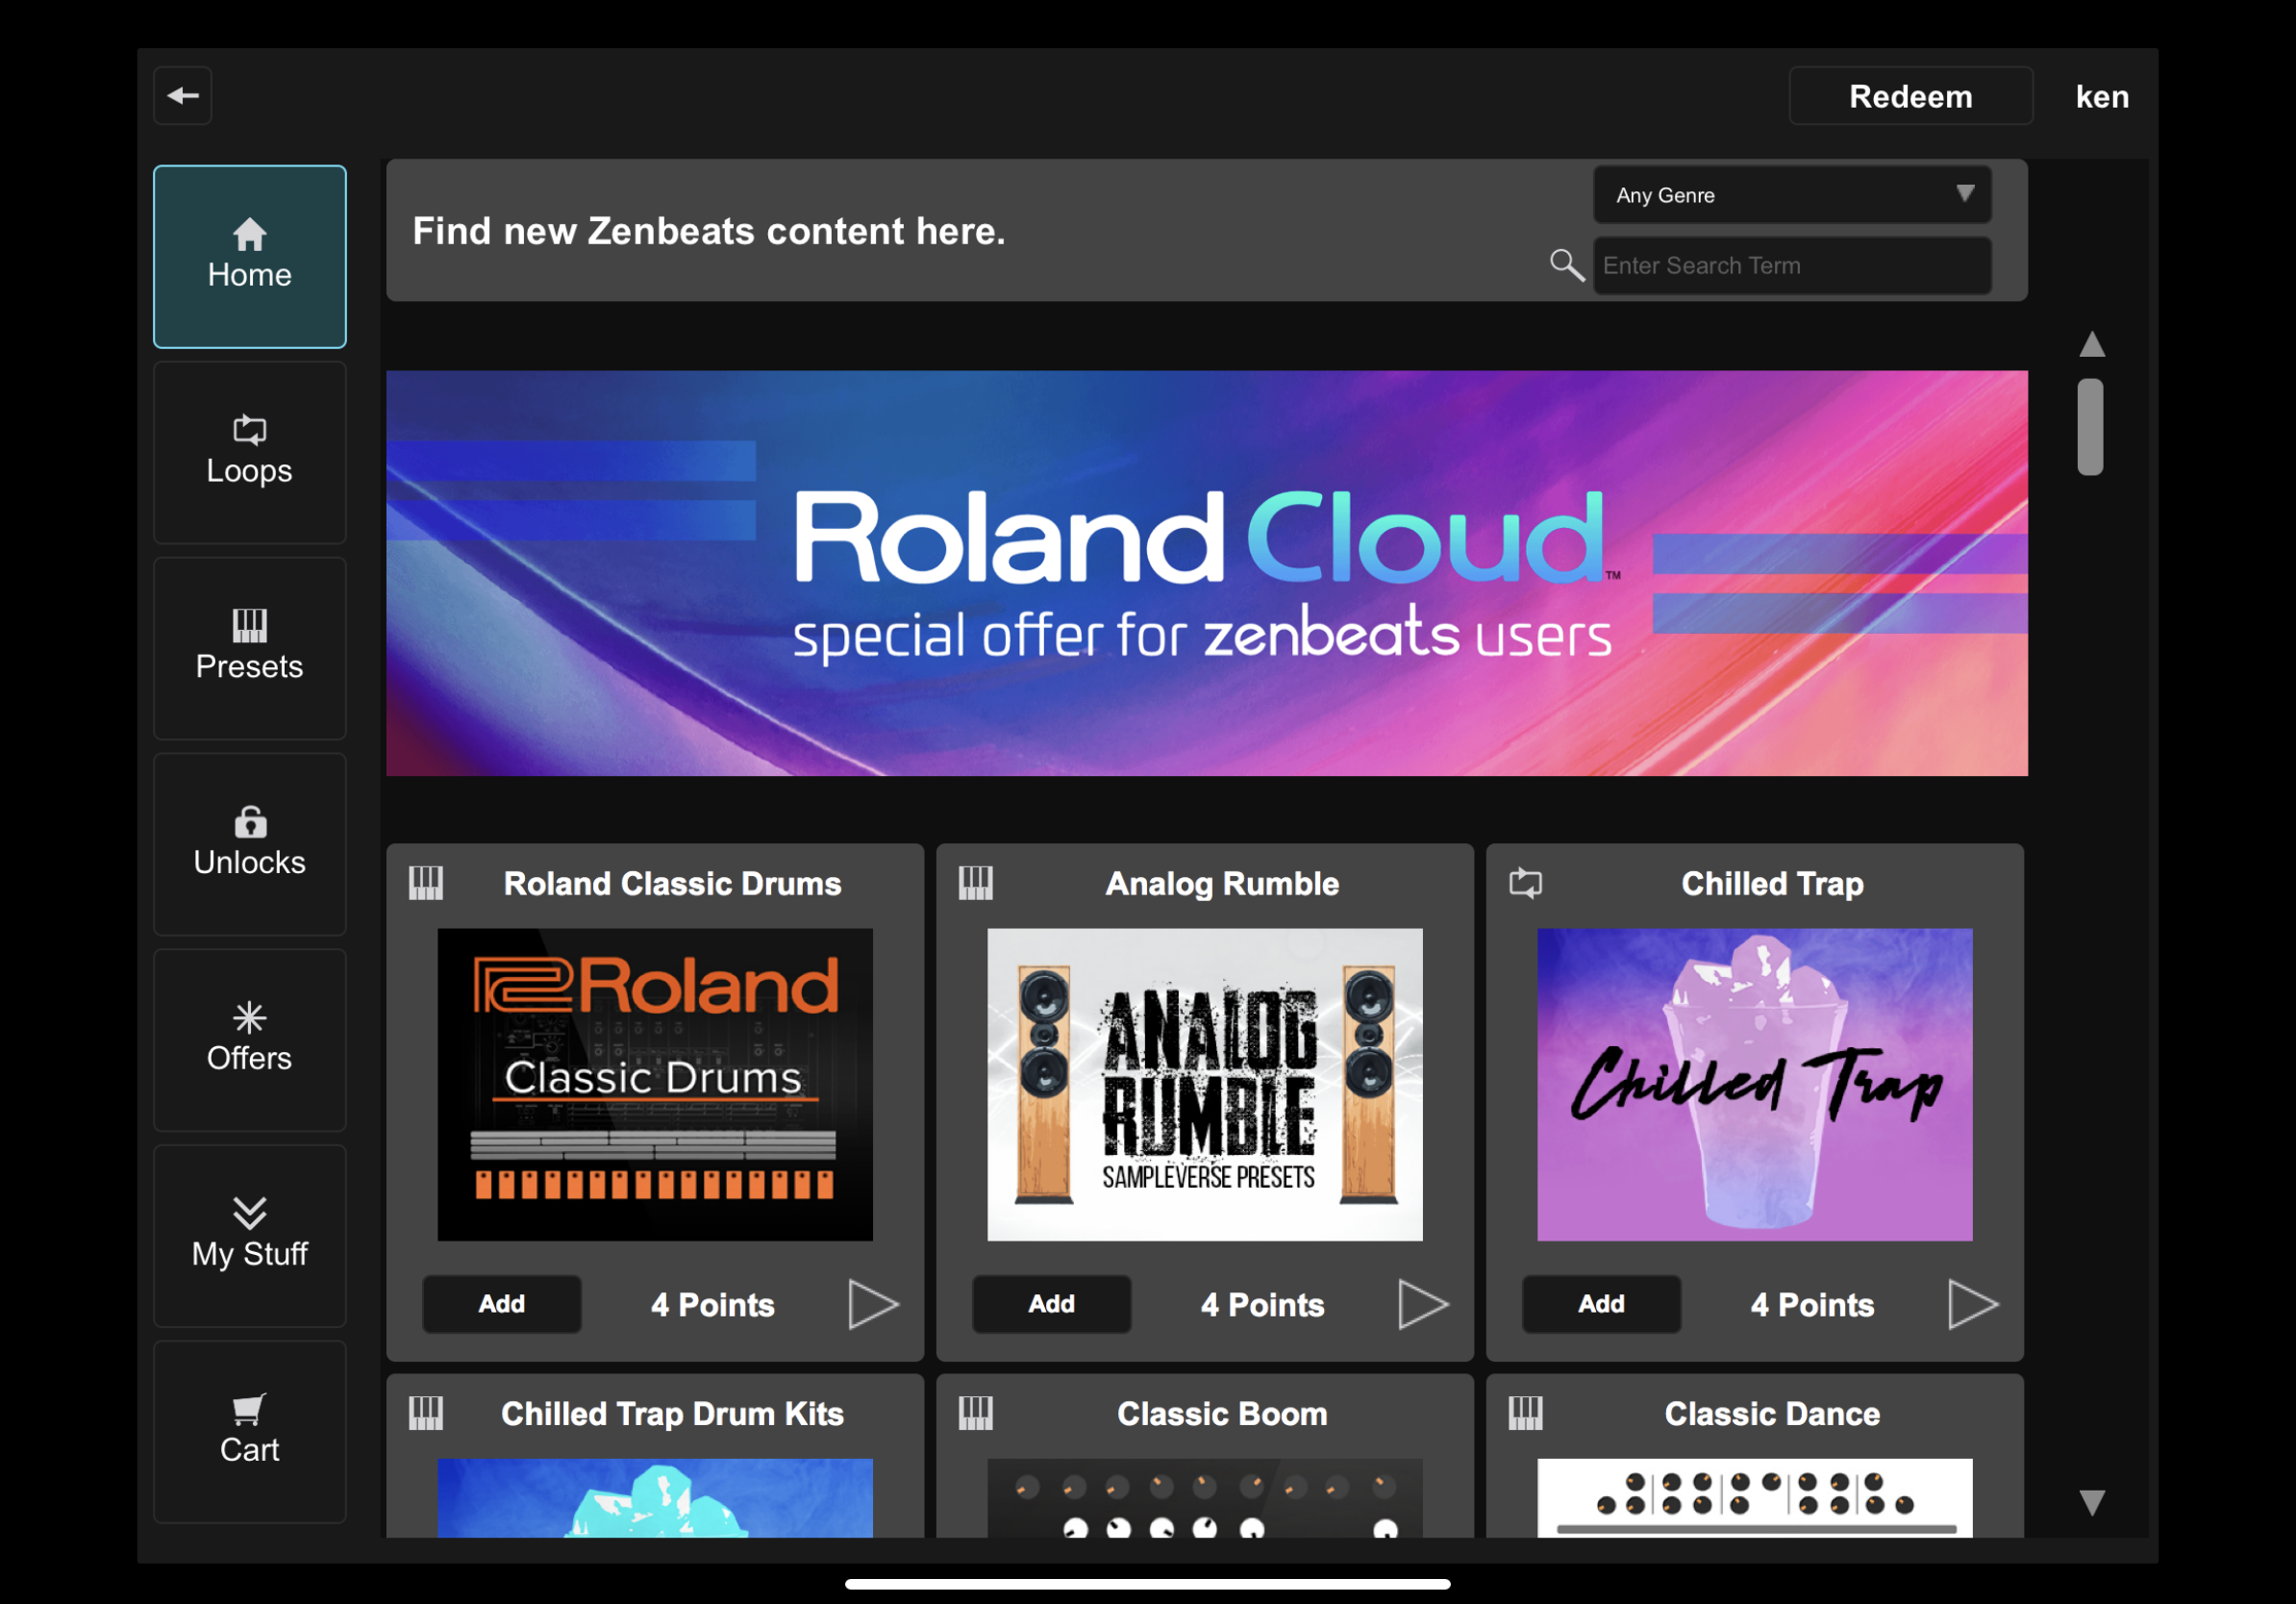This screenshot has height=1604, width=2296.
Task: Open the Home section in sidebar
Action: pyautogui.click(x=250, y=257)
